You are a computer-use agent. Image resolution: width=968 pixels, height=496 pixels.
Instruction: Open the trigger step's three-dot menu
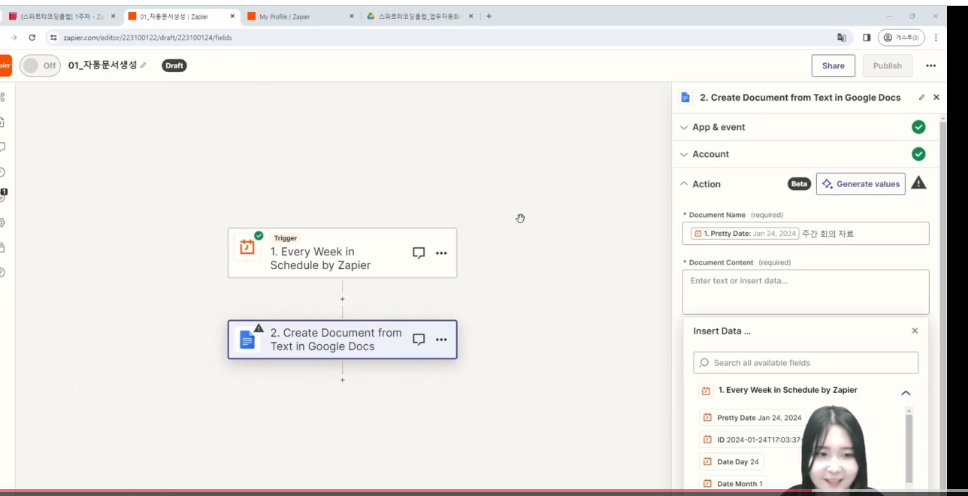[441, 253]
